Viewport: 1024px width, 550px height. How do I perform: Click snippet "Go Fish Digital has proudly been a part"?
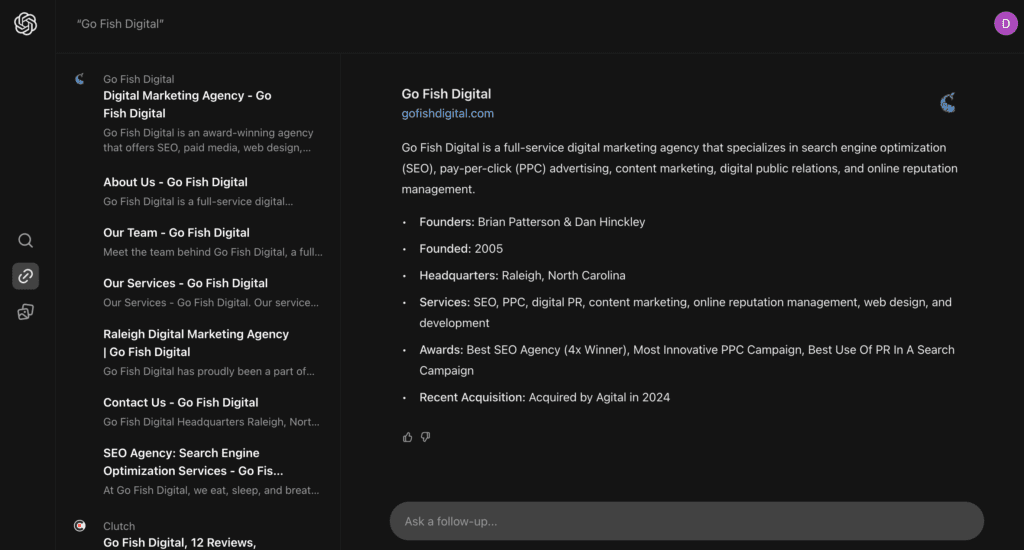coord(209,371)
